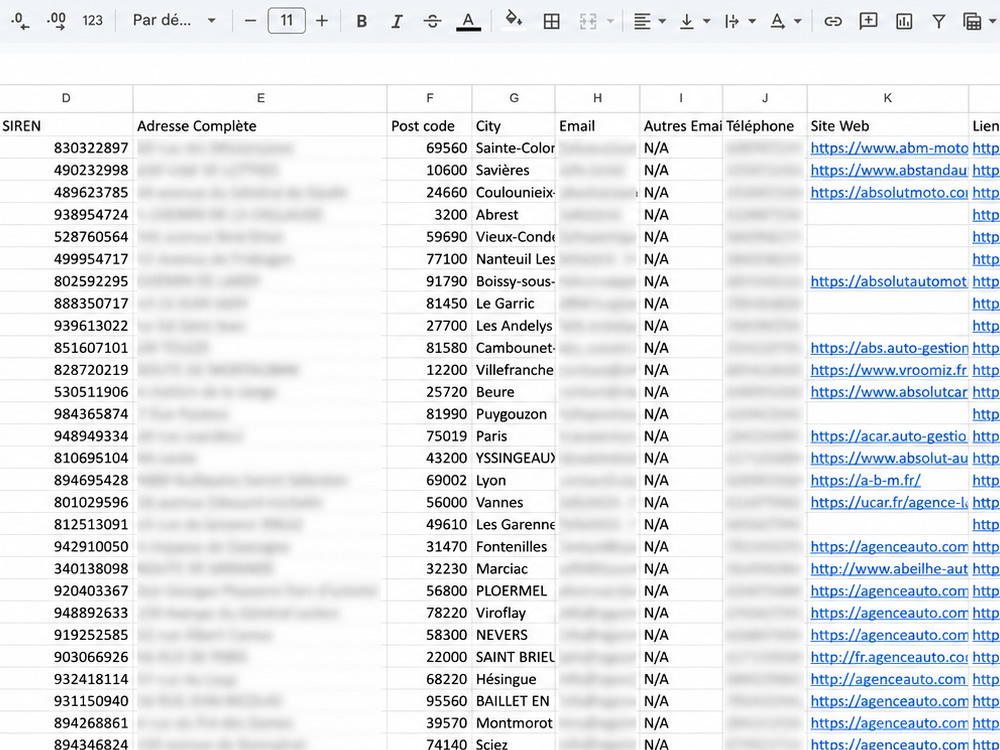Screen dimensions: 1000x750
Task: Open the https://abs.auto-gestion link
Action: pos(889,348)
